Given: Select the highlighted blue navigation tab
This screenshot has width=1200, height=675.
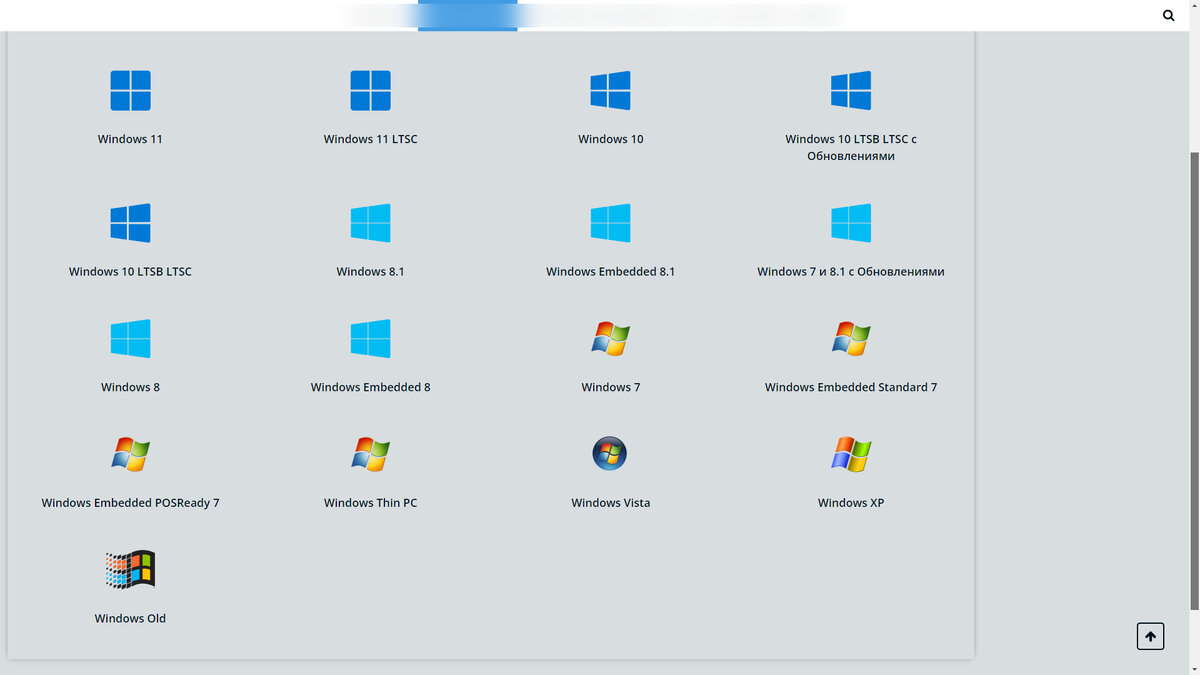Looking at the screenshot, I should 467,15.
